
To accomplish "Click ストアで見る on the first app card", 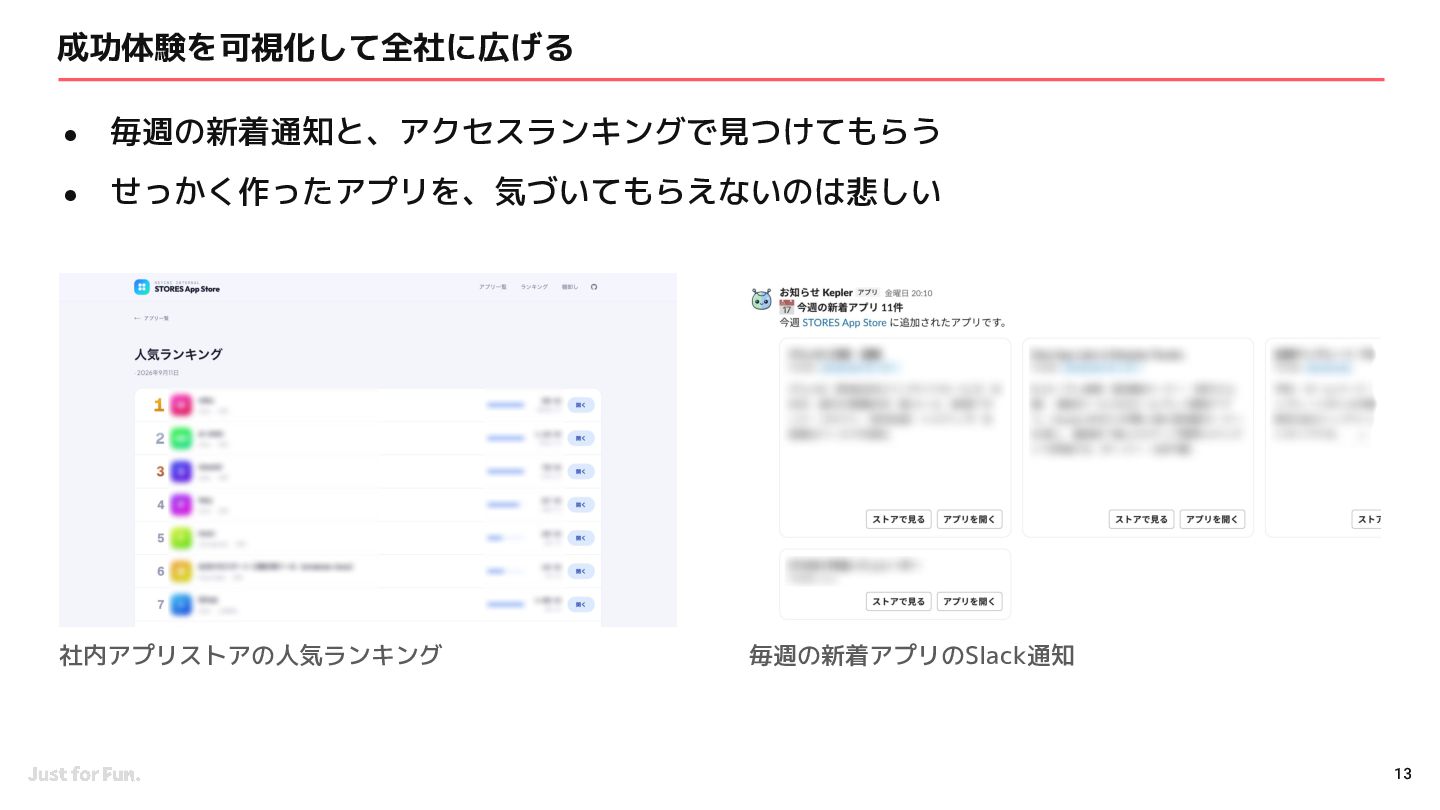I will pos(898,519).
